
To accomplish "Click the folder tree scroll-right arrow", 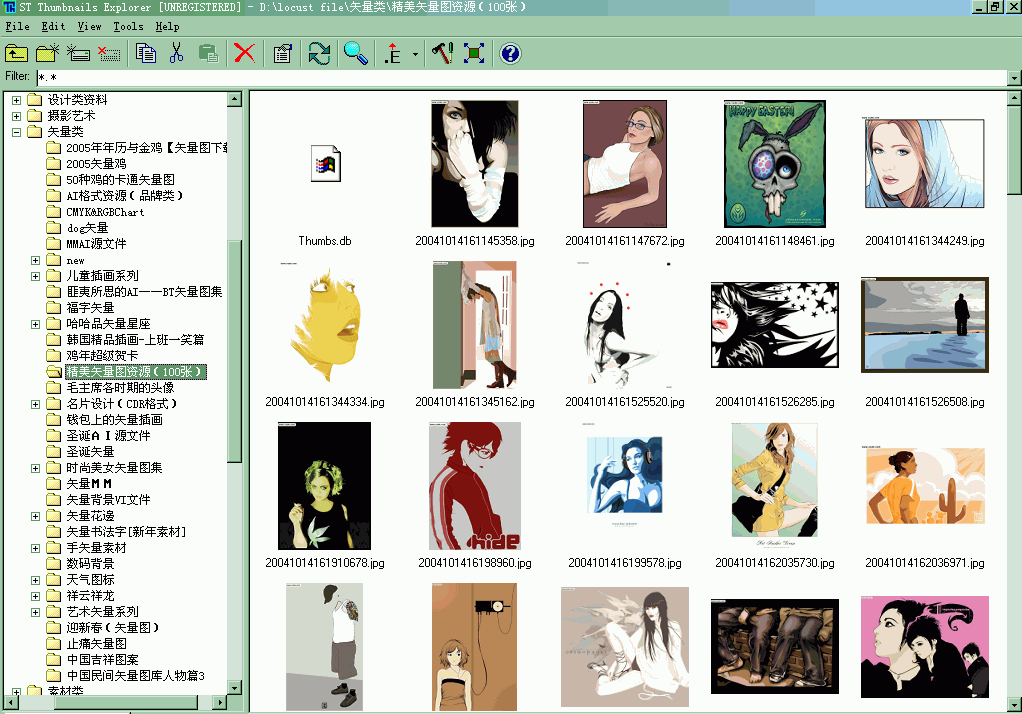I will pos(220,702).
